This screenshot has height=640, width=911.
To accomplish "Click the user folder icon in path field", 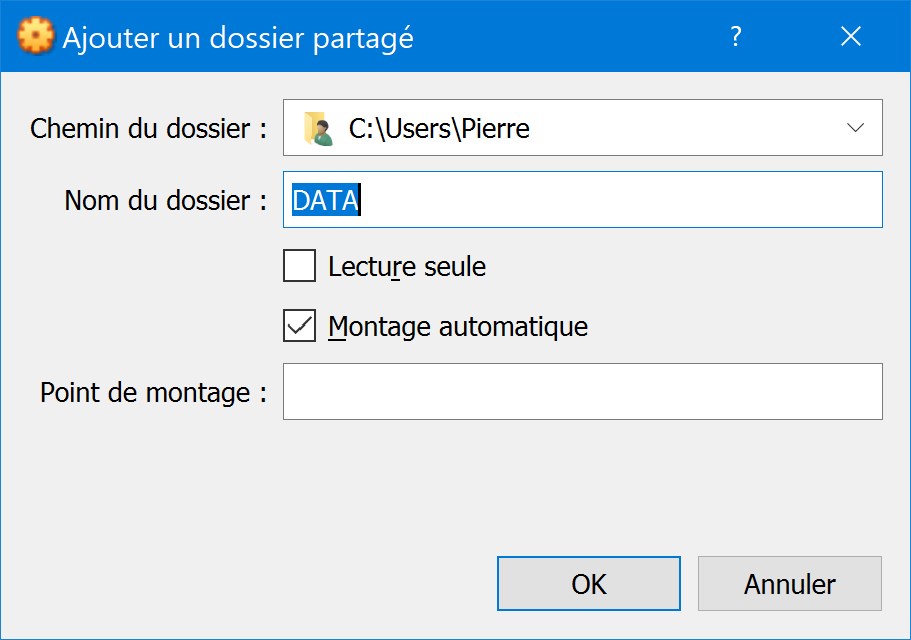I will click(318, 128).
